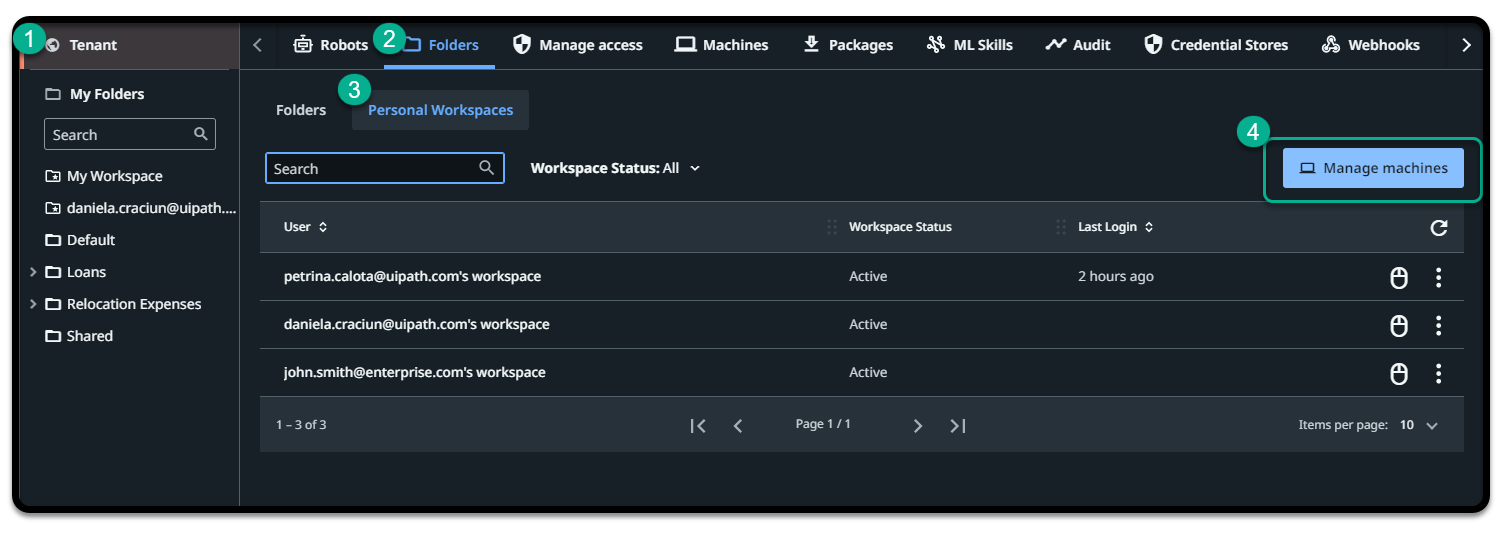Select the Loans folder

(x=75, y=272)
